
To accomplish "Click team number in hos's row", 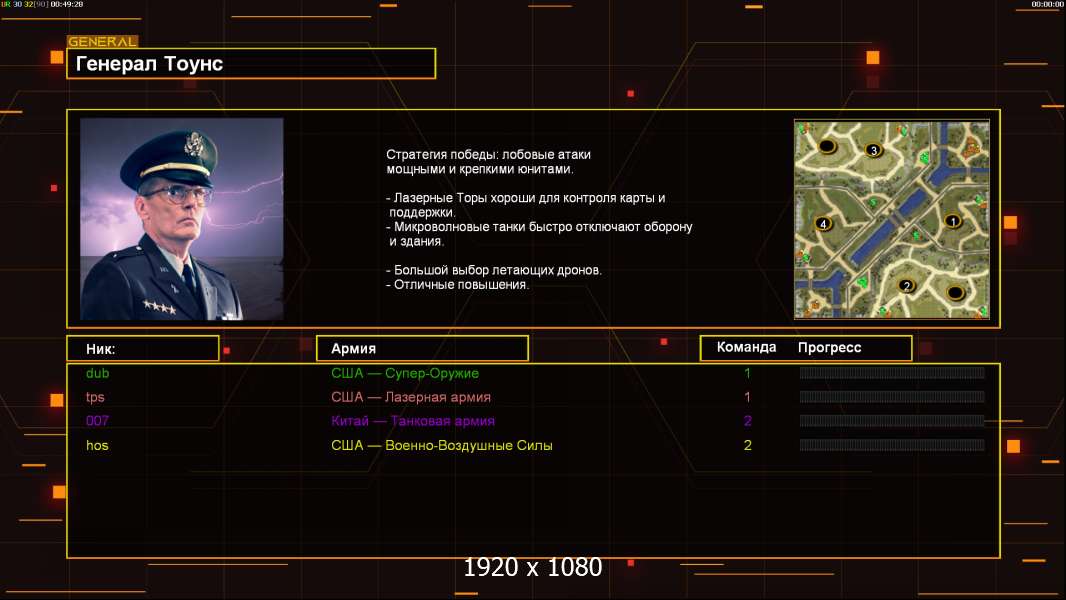I will (x=747, y=445).
